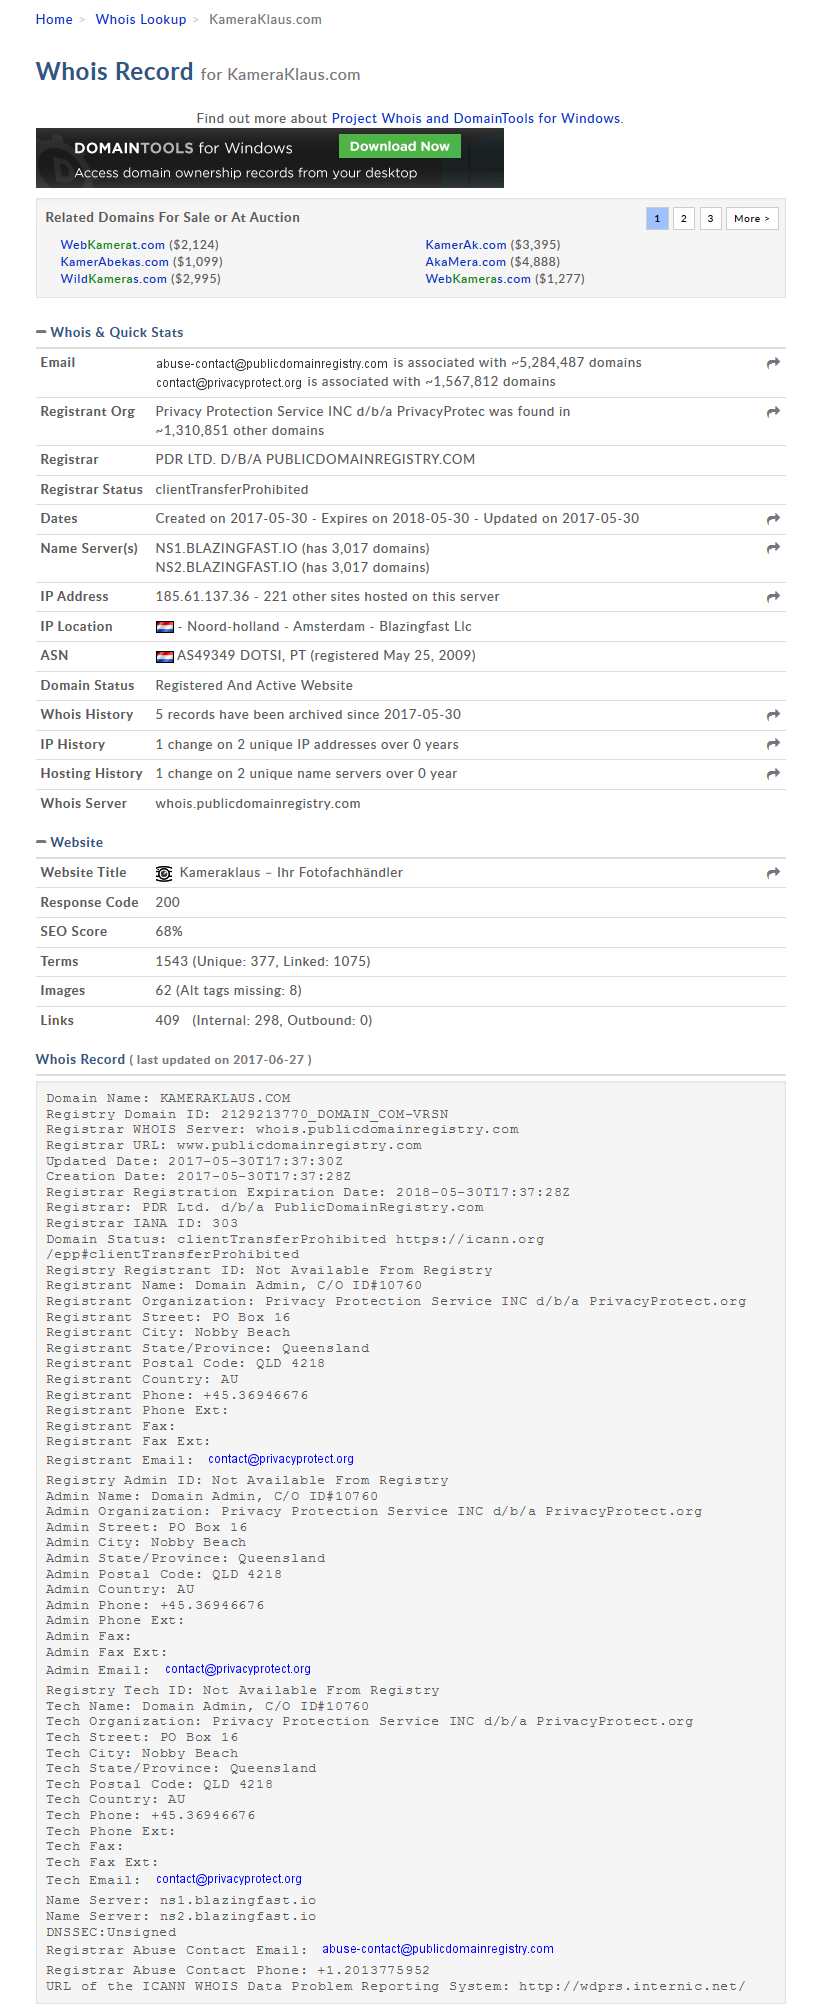The width and height of the screenshot is (815, 2010).
Task: Collapse the Website section
Action: tap(41, 842)
